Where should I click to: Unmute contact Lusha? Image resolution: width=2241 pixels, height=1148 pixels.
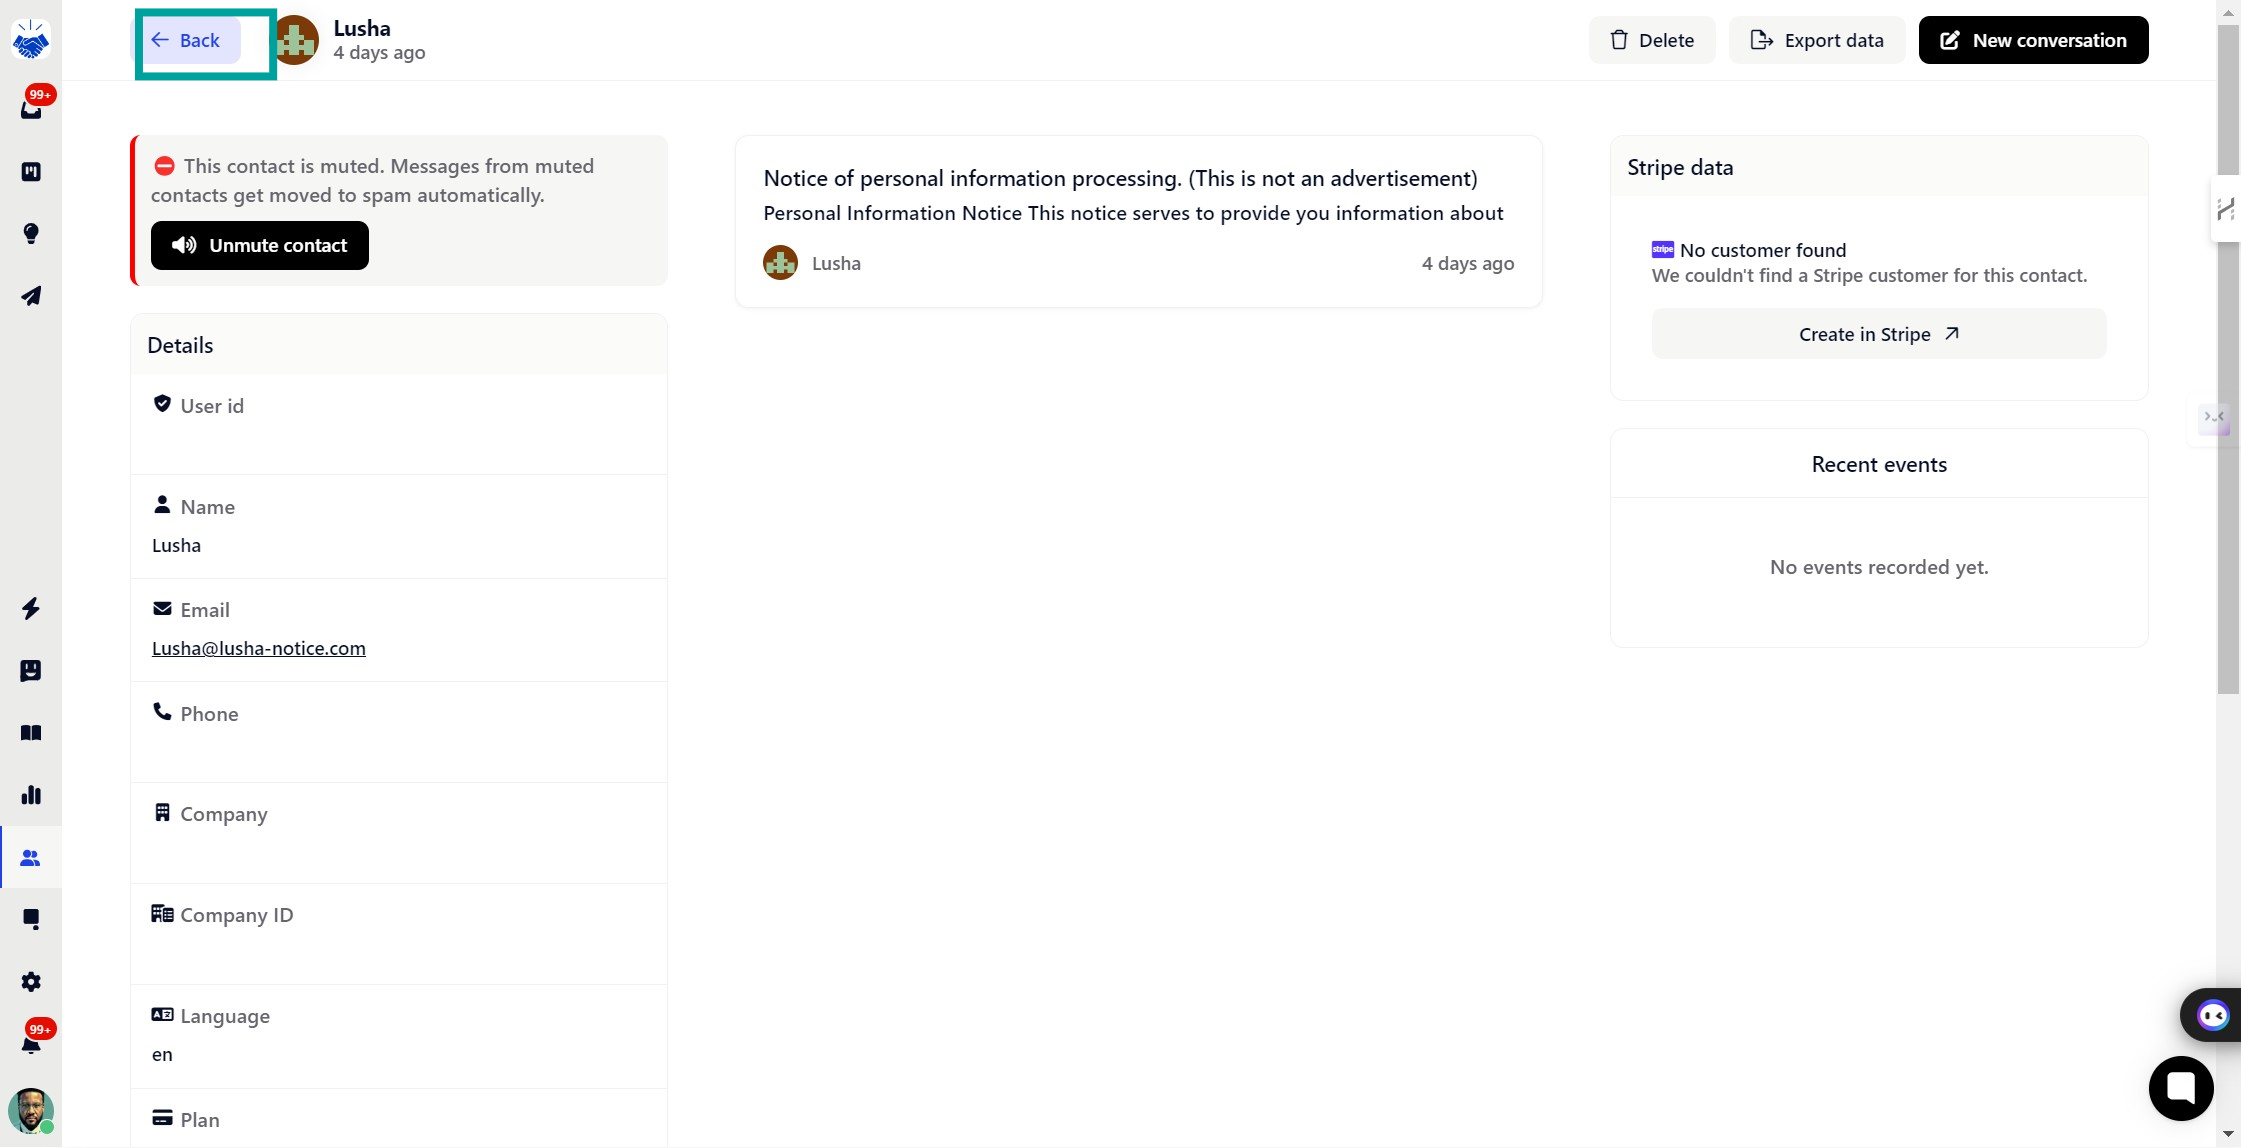coord(260,246)
